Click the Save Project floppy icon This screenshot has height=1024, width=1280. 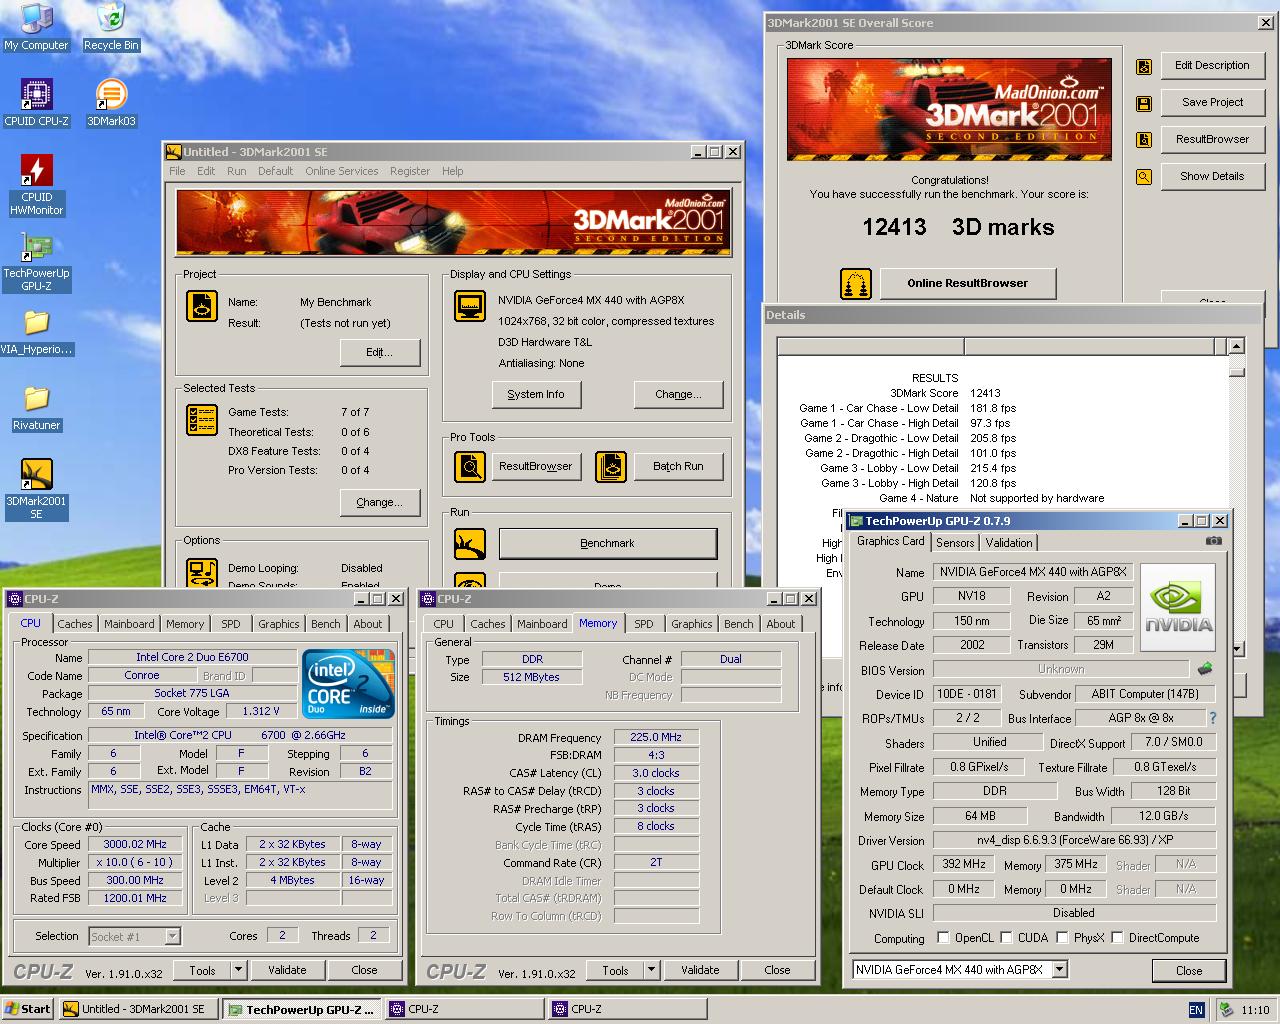point(1144,104)
